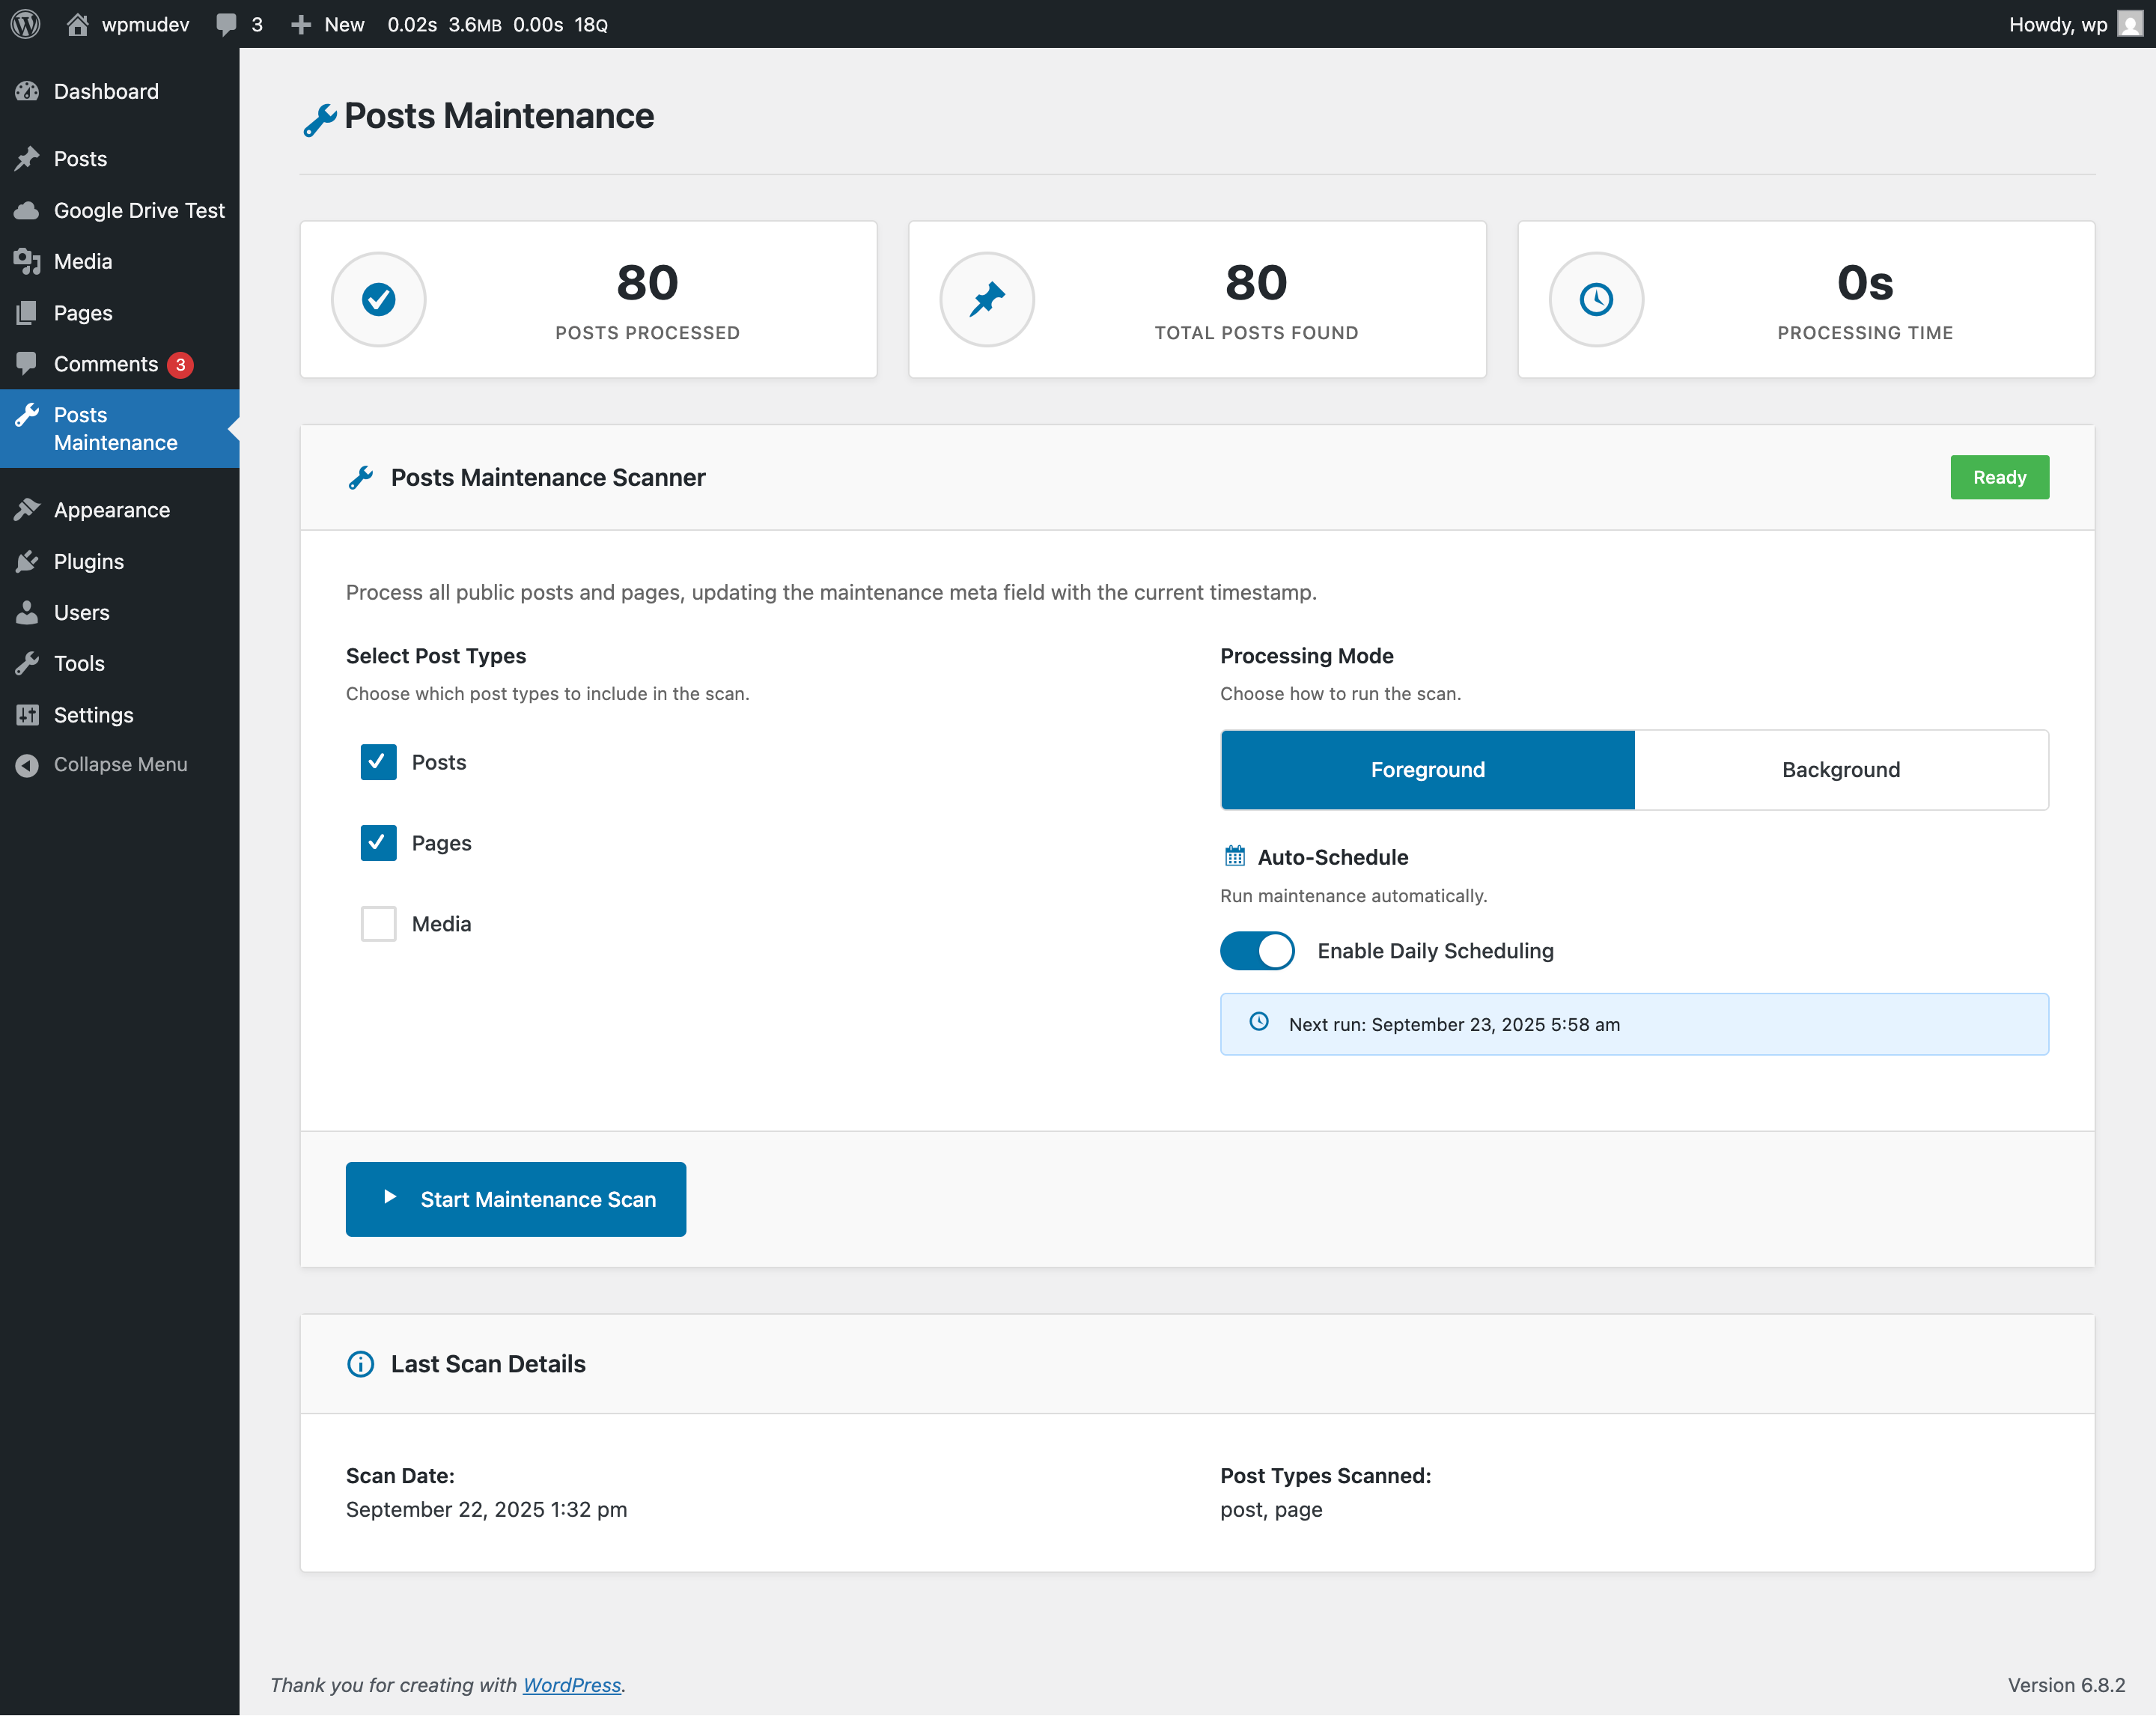Select Background processing mode
2156x1716 pixels.
click(1841, 770)
